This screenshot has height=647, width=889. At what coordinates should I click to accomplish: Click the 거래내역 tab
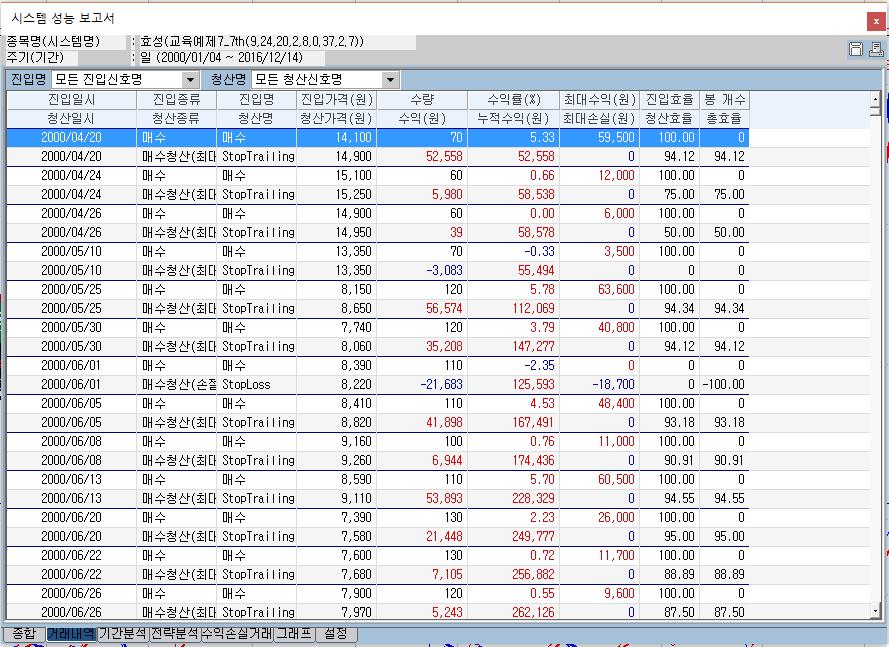[71, 633]
